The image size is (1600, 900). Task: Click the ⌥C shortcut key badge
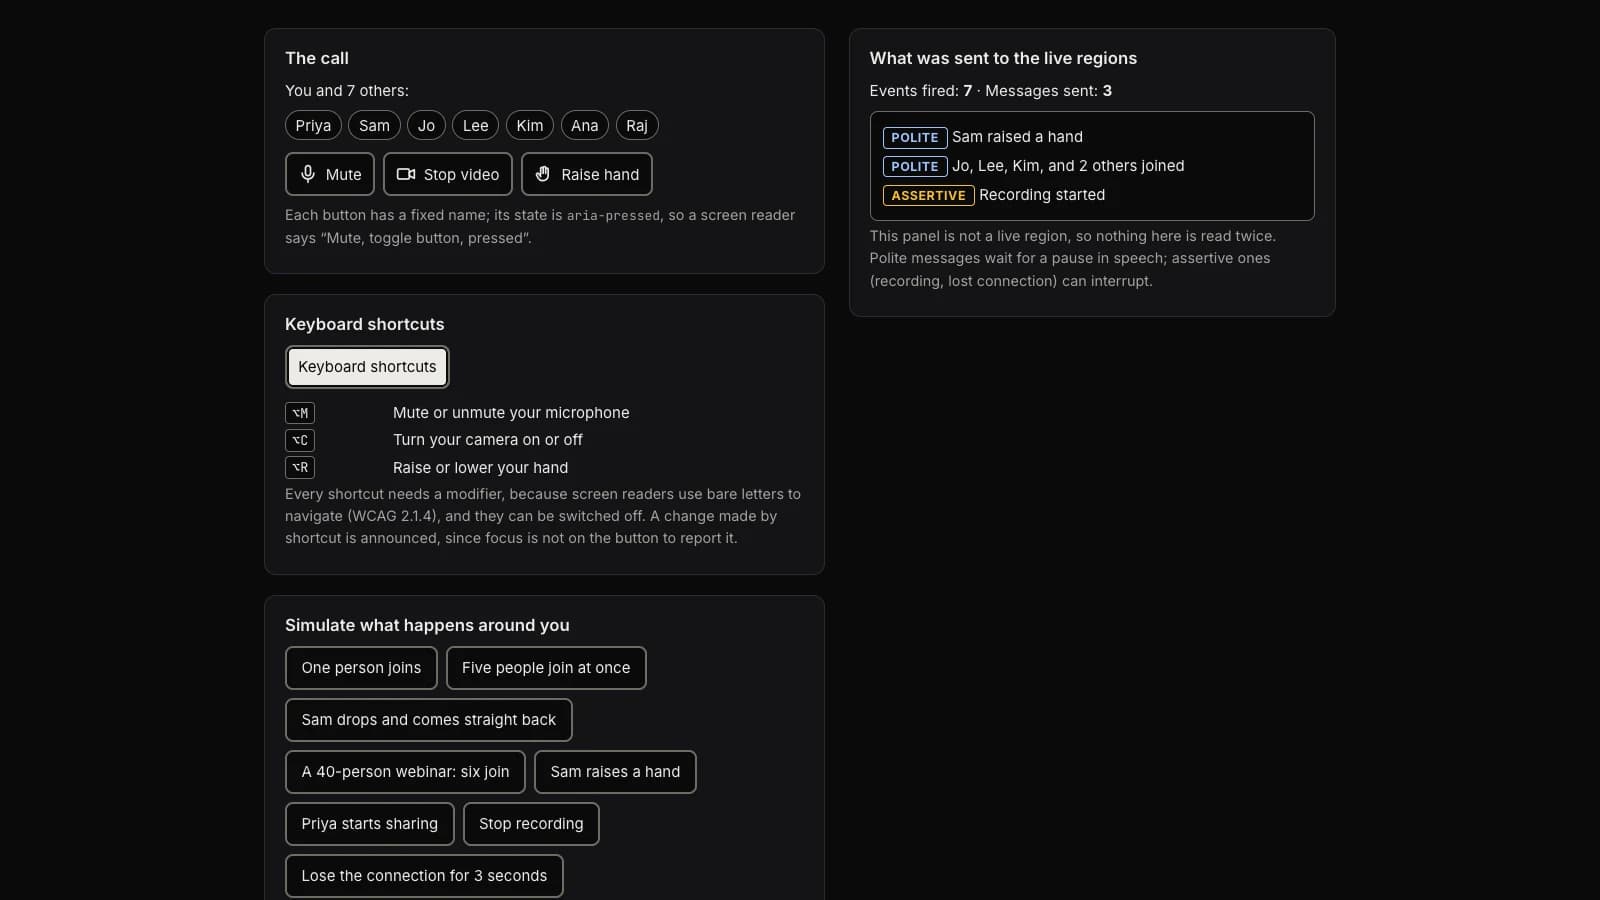click(300, 440)
